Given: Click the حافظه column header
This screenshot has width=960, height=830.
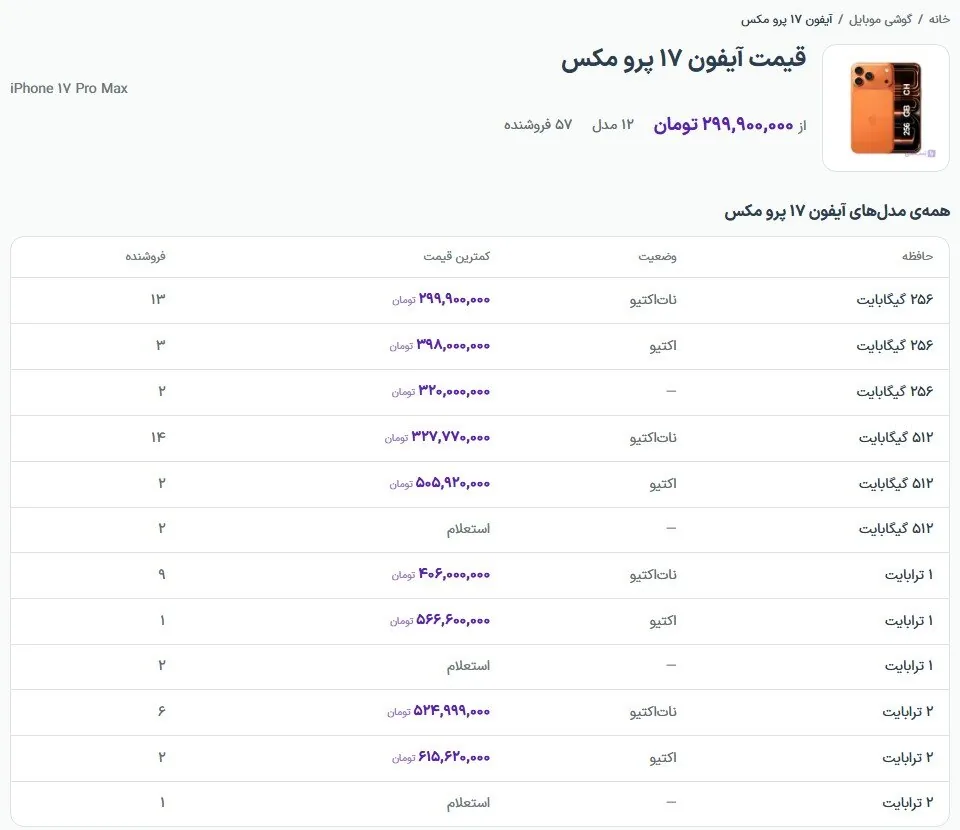Looking at the screenshot, I should [917, 256].
